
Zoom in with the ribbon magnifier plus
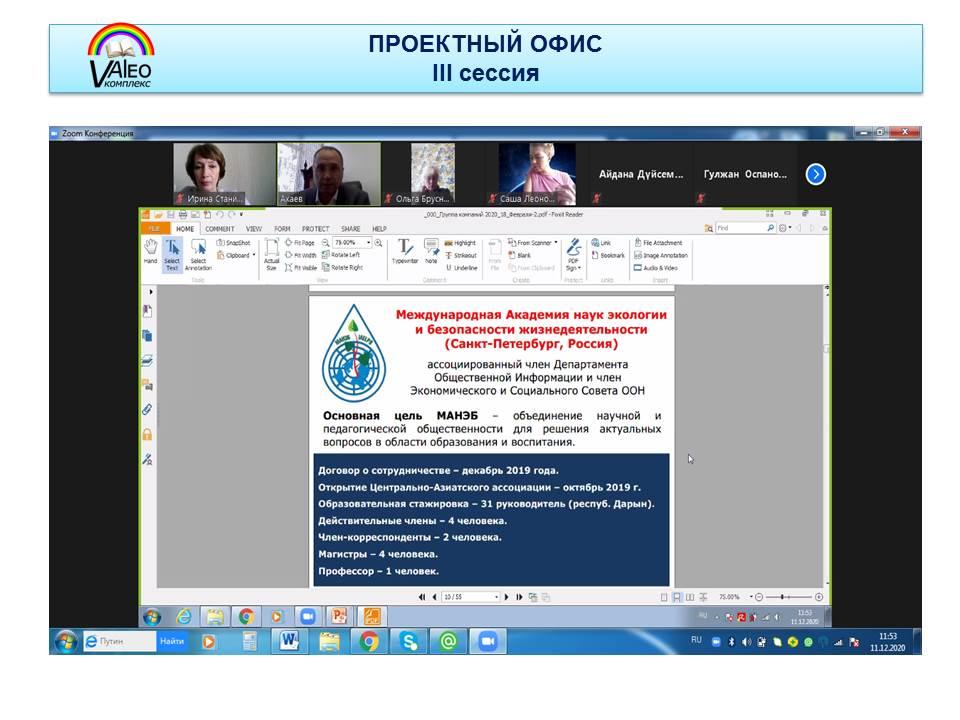[379, 243]
